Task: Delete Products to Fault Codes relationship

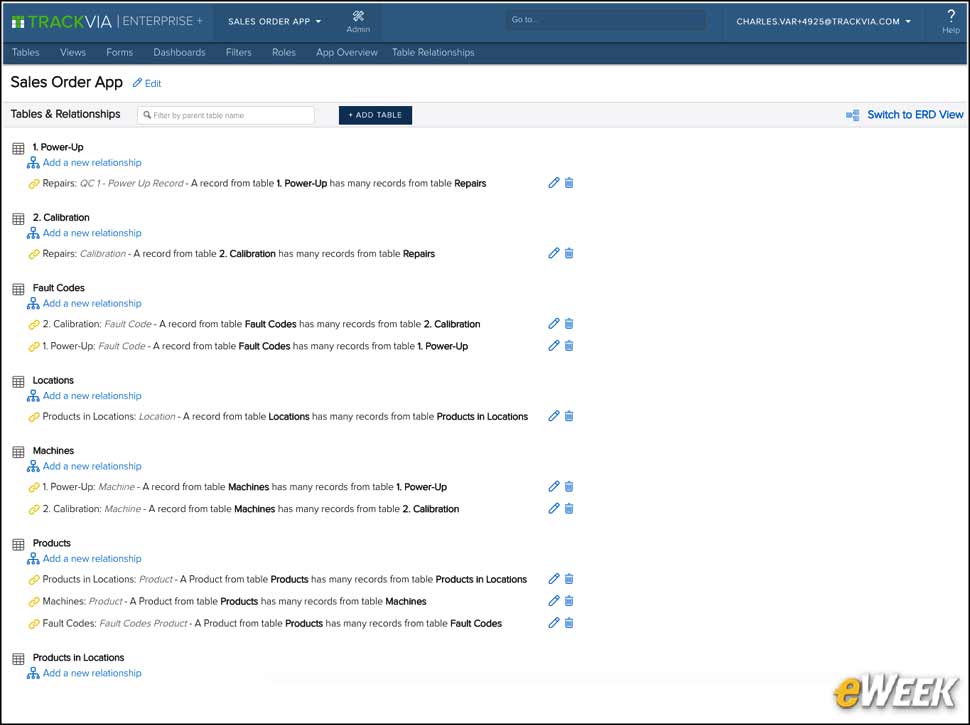Action: click(569, 623)
